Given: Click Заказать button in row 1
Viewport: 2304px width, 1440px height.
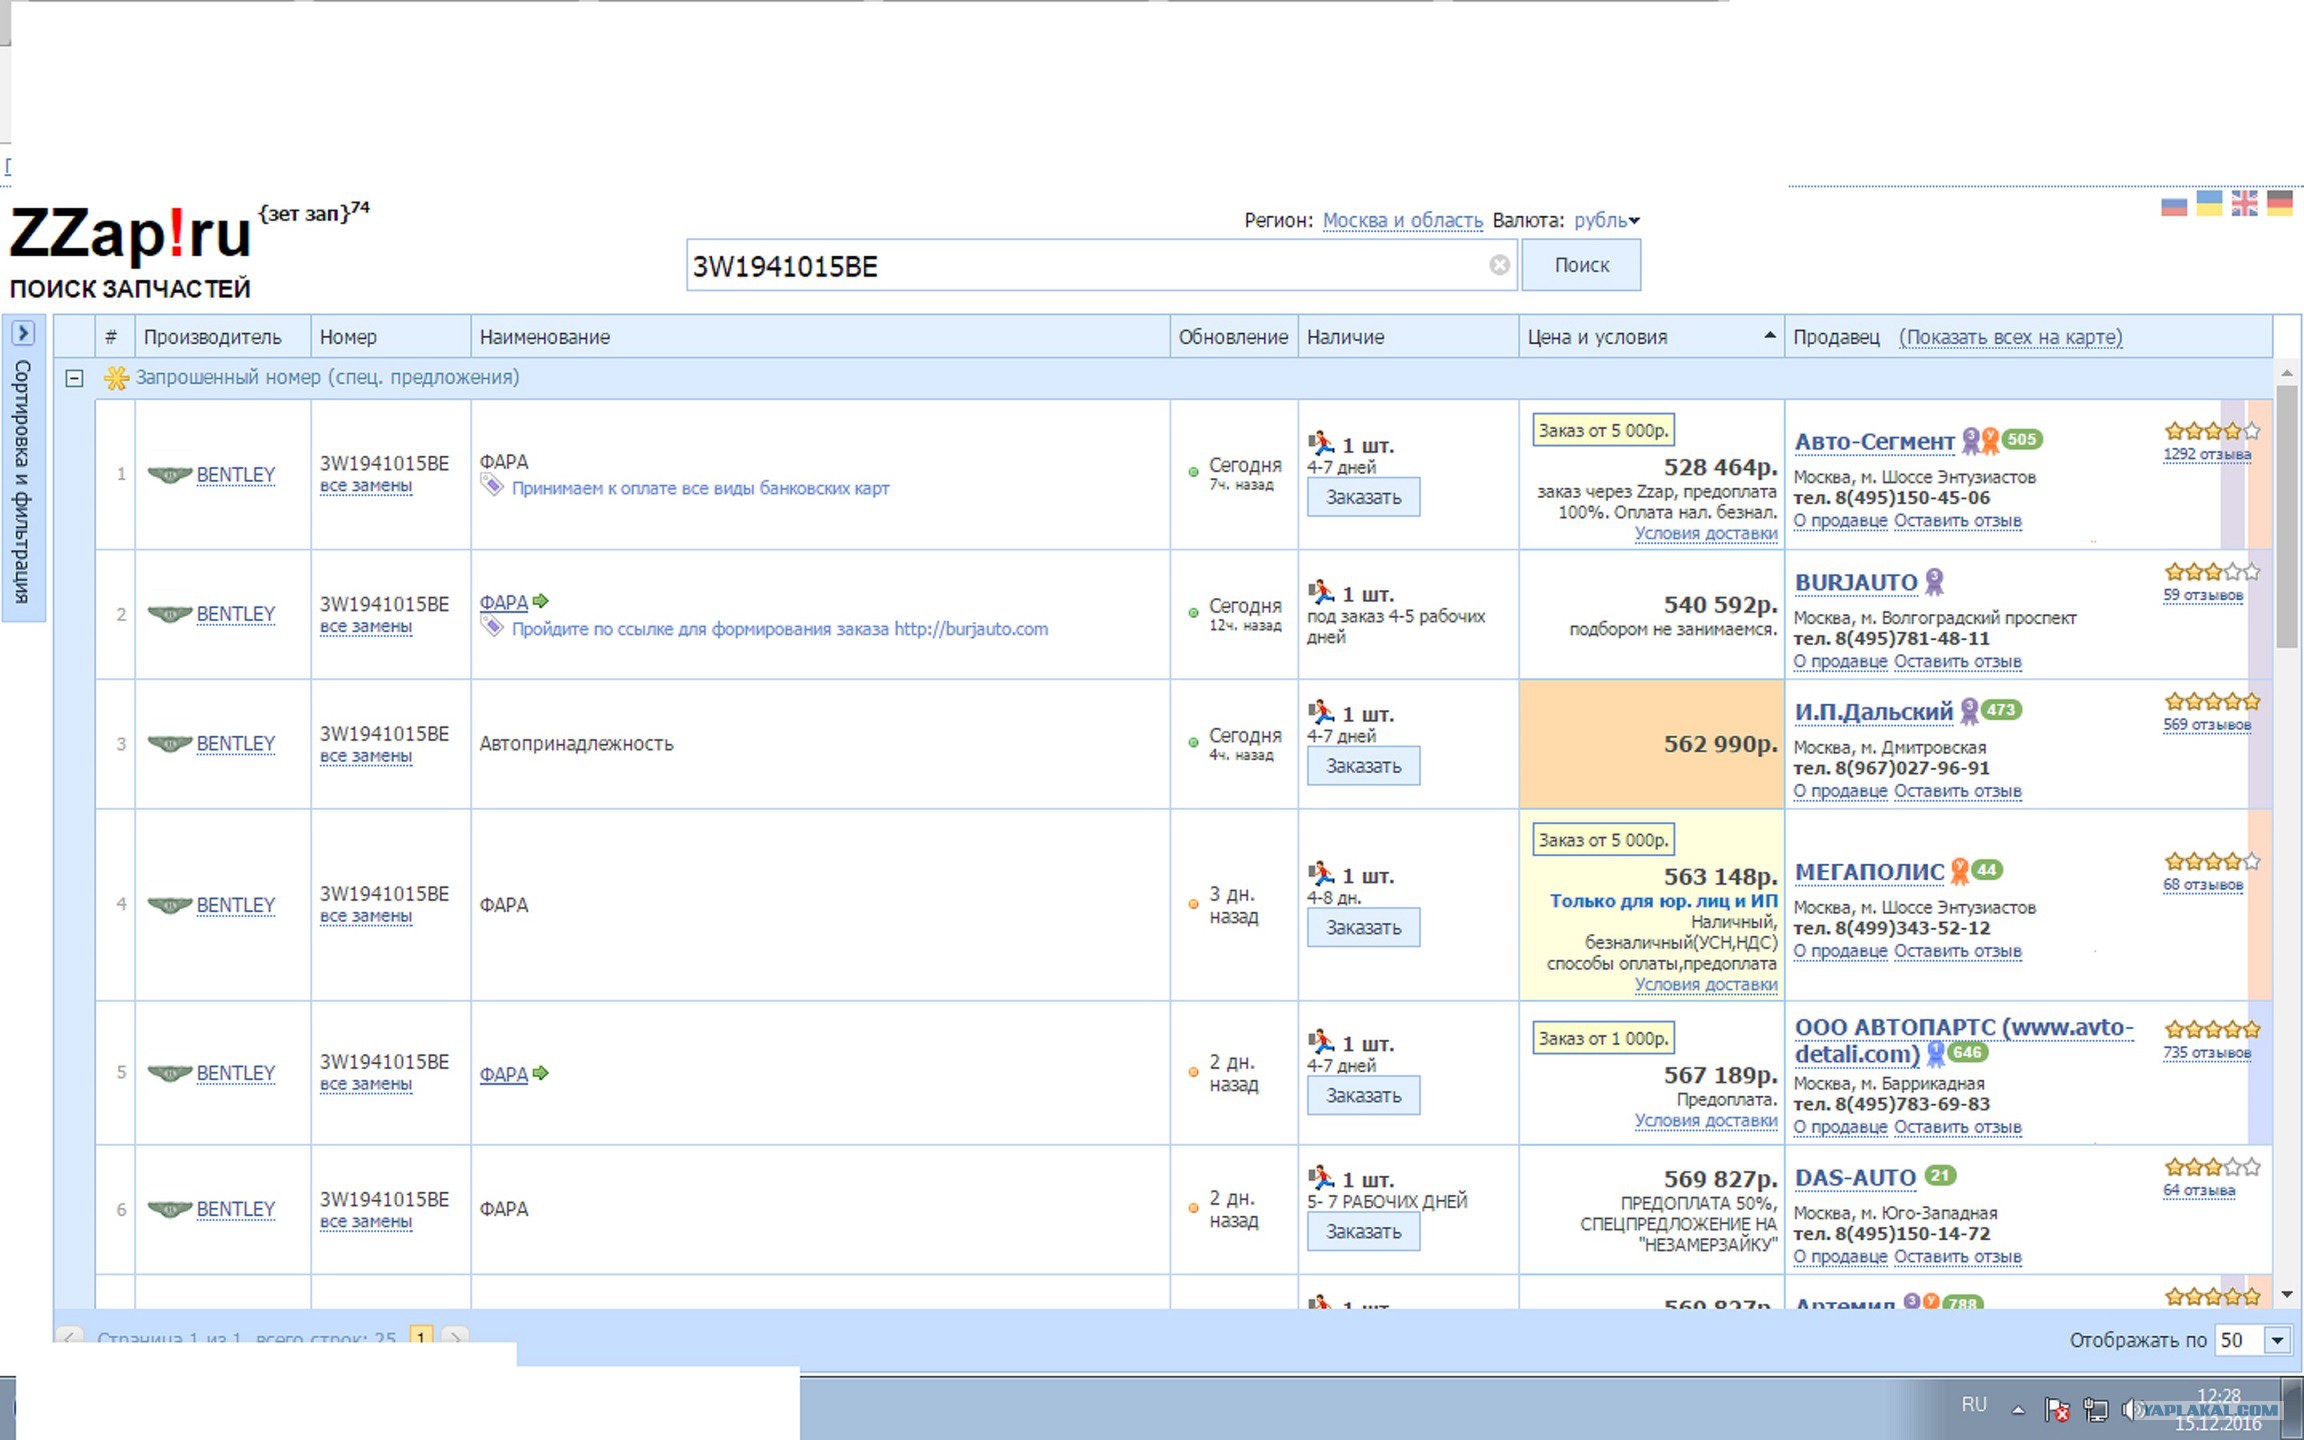Looking at the screenshot, I should (1363, 497).
